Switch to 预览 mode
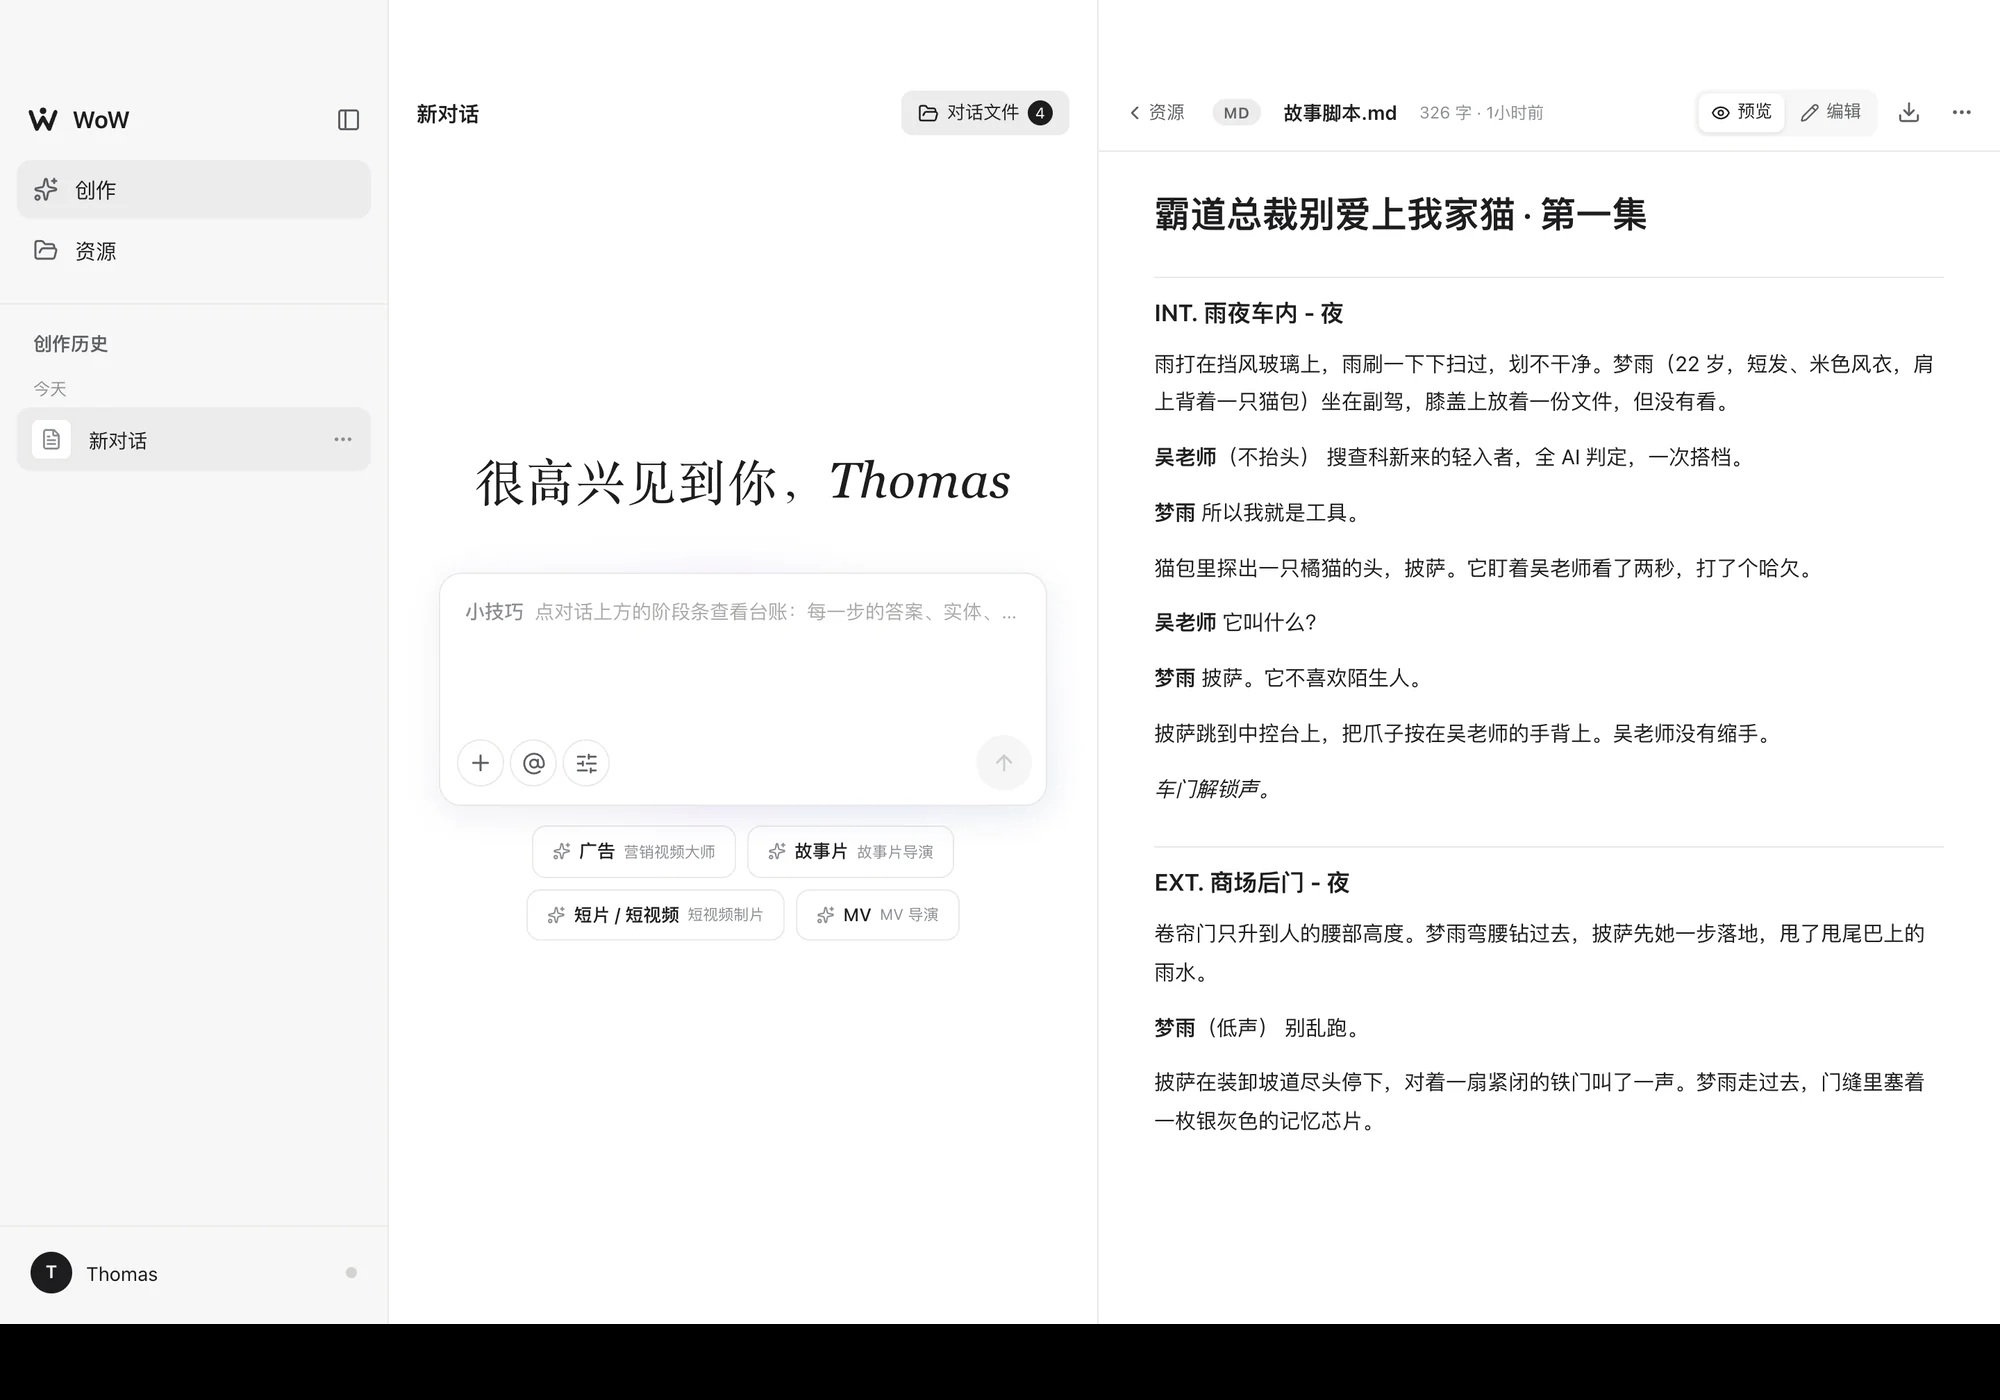The width and height of the screenshot is (2000, 1400). (x=1741, y=112)
